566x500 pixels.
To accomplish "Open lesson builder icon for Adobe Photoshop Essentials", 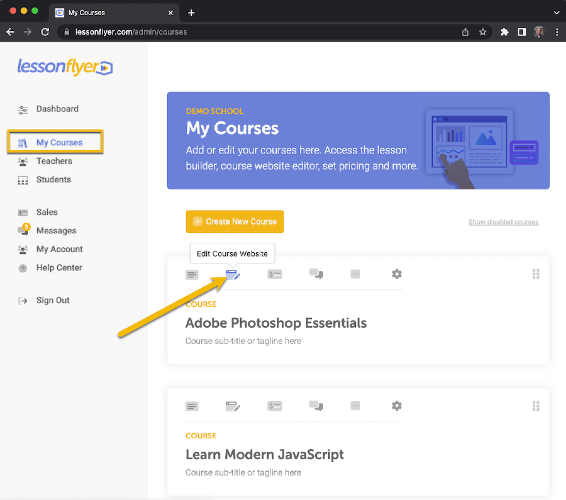I will coord(192,275).
